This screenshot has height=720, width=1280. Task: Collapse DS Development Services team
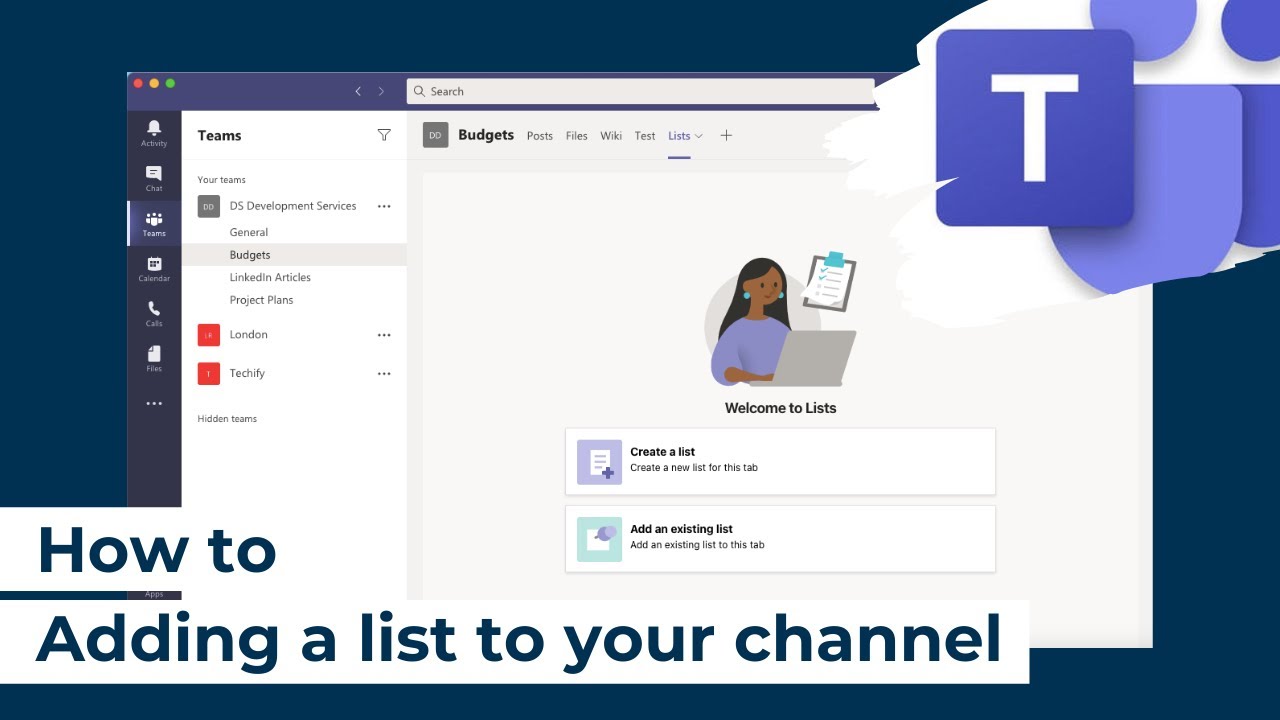[293, 206]
